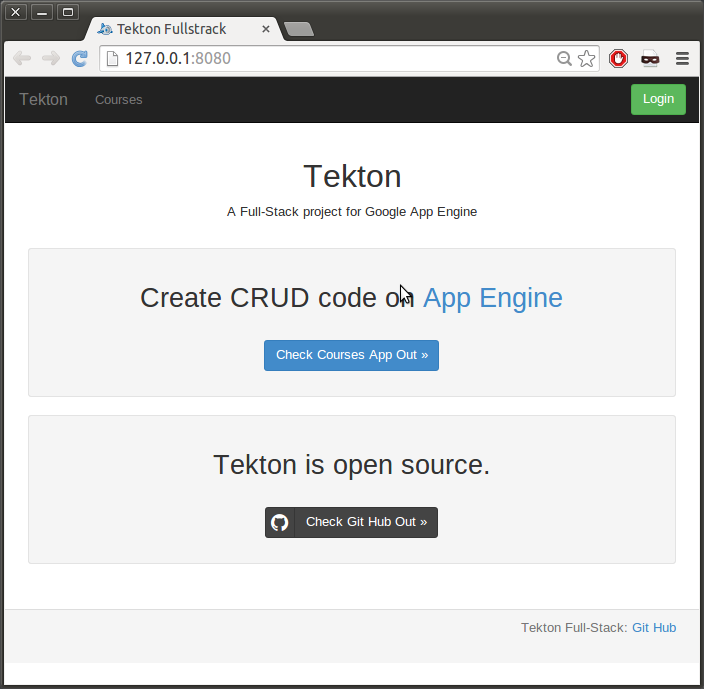This screenshot has width=704, height=689.
Task: Reload the page with the refresh icon
Action: (79, 58)
